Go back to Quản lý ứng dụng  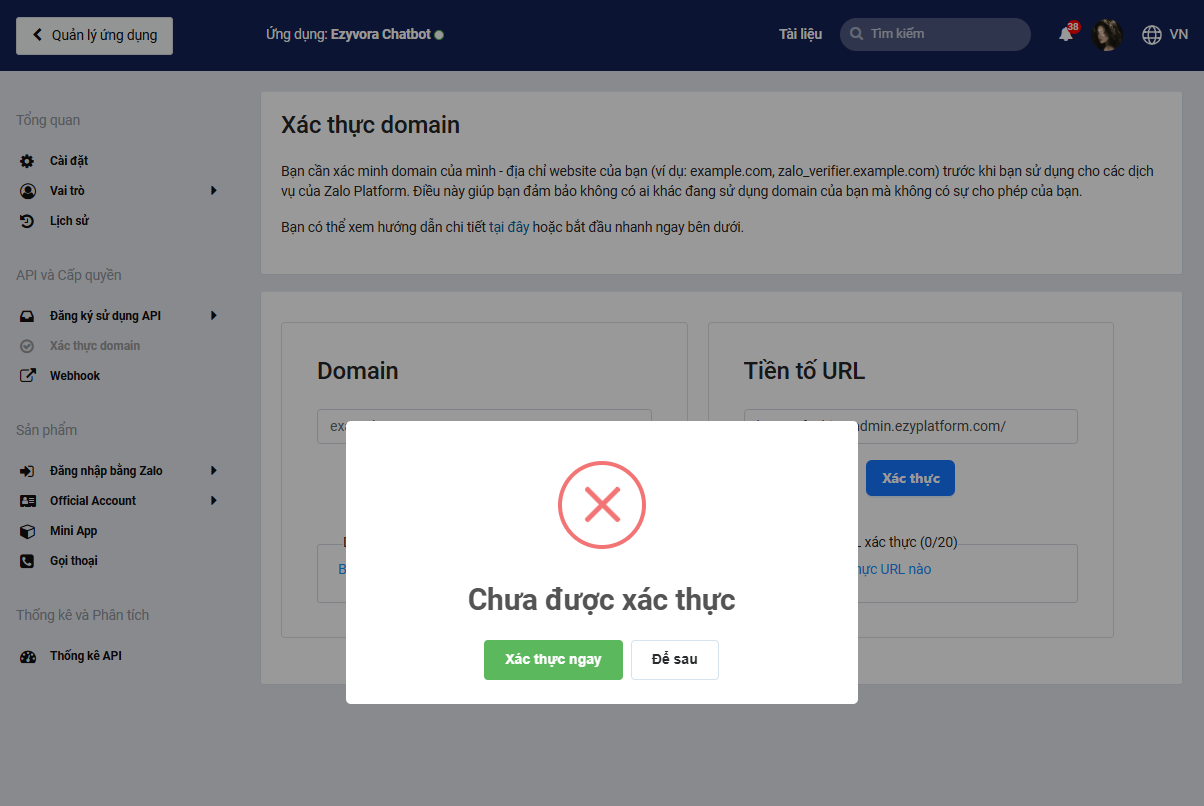click(94, 35)
